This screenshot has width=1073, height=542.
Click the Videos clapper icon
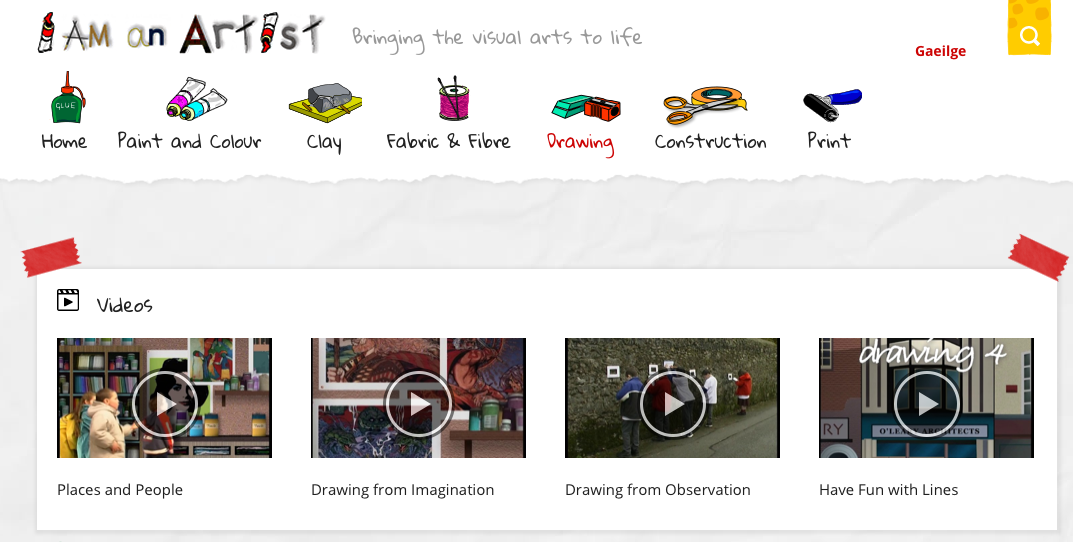(68, 300)
